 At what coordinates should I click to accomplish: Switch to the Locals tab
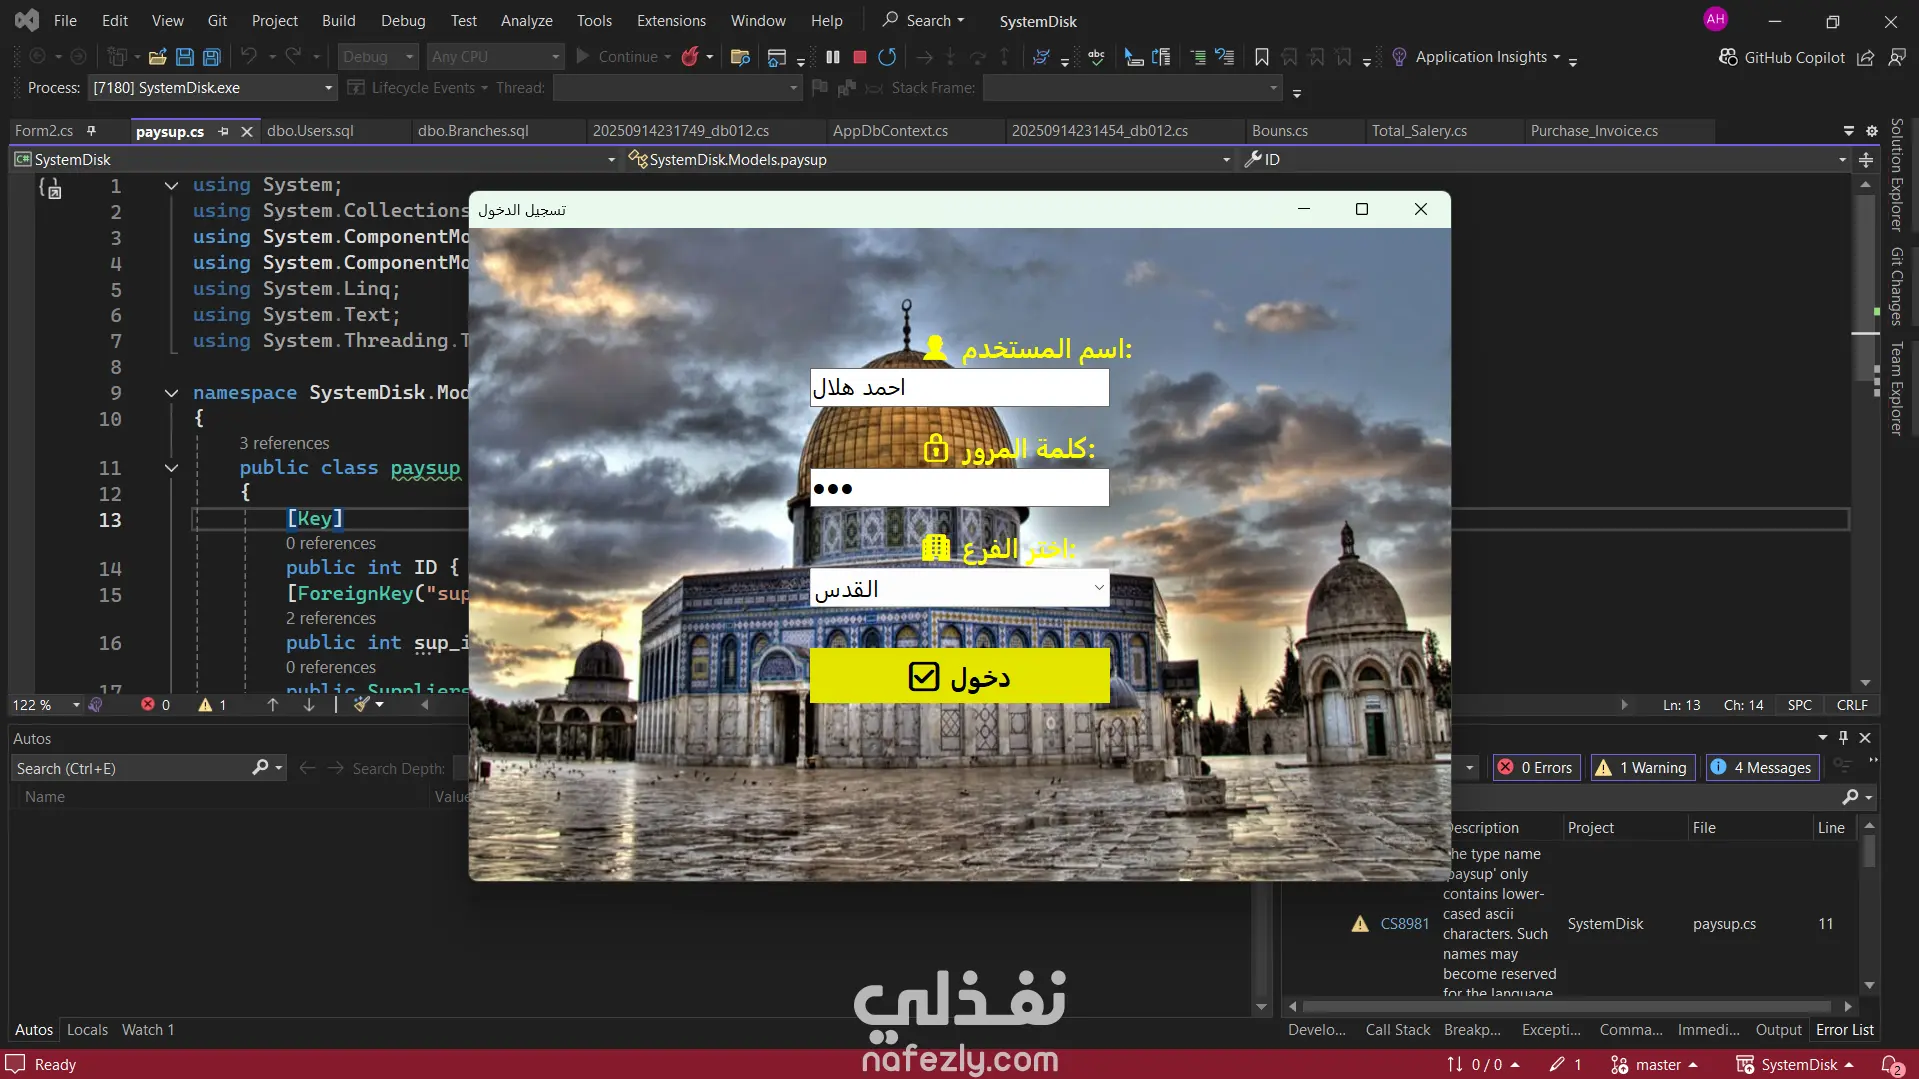(87, 1030)
